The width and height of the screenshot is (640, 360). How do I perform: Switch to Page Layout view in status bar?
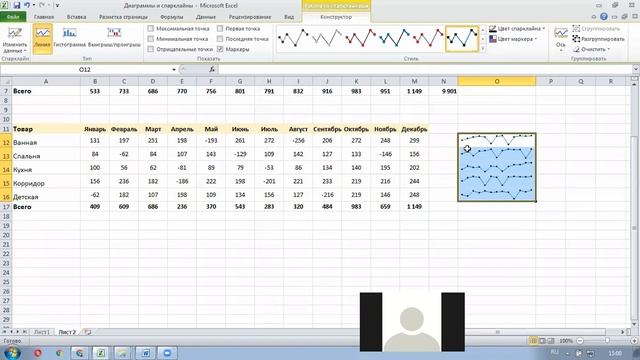[542, 340]
